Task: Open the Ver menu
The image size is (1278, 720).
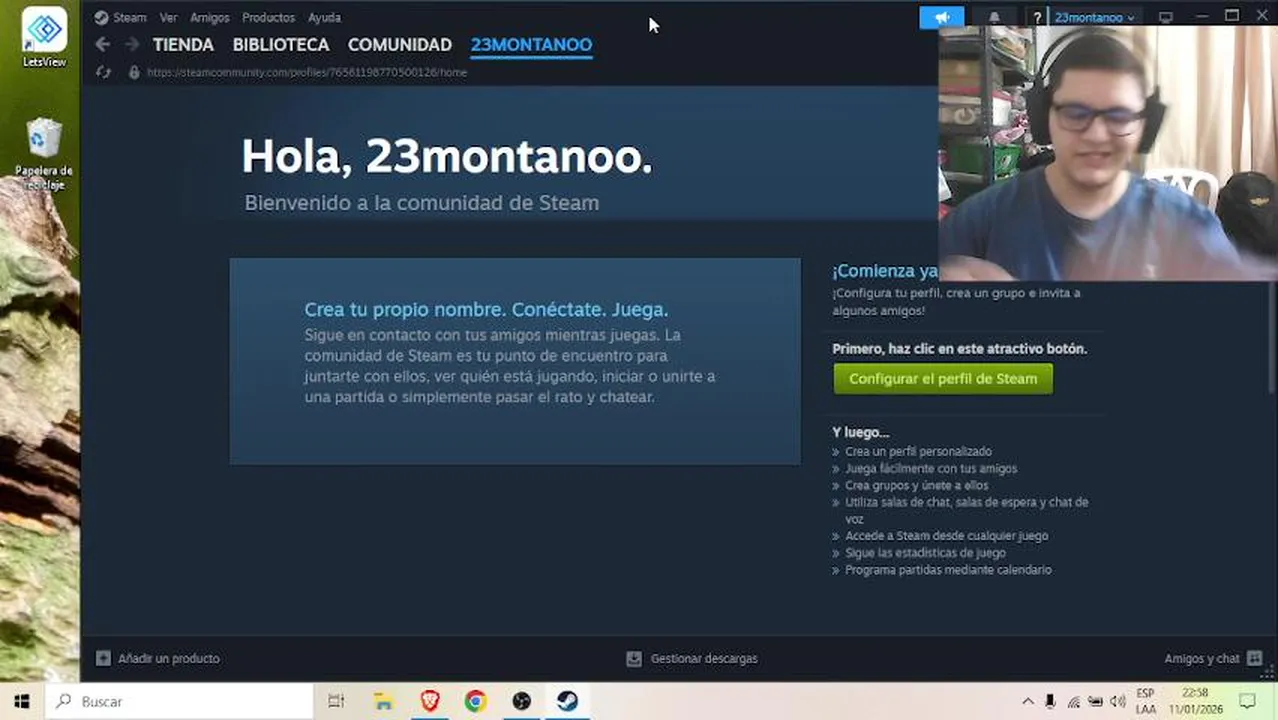Action: pyautogui.click(x=168, y=17)
